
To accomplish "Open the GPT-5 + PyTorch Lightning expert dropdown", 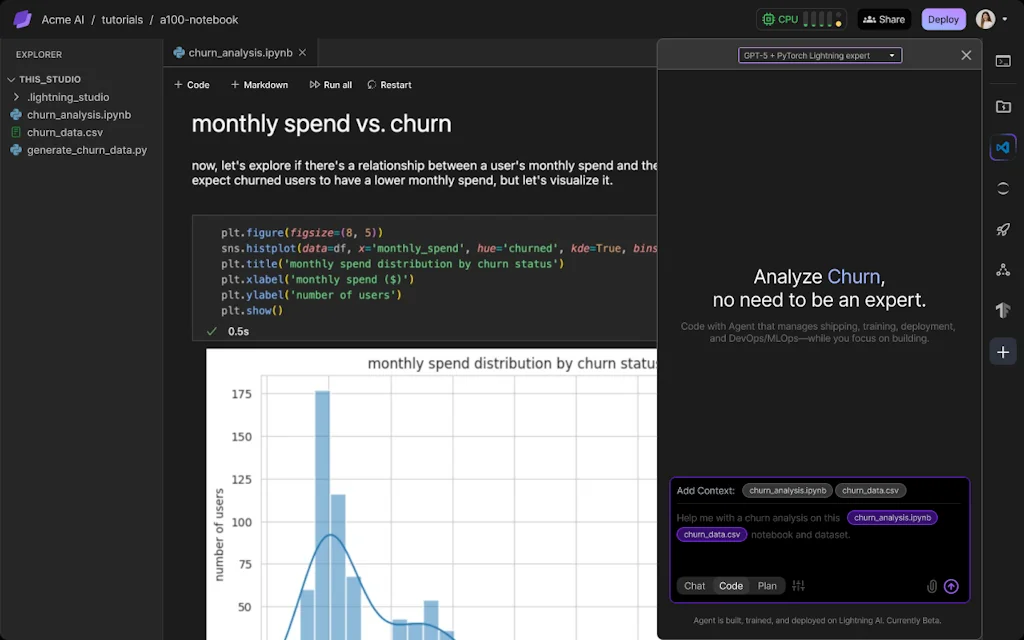I will pyautogui.click(x=819, y=55).
